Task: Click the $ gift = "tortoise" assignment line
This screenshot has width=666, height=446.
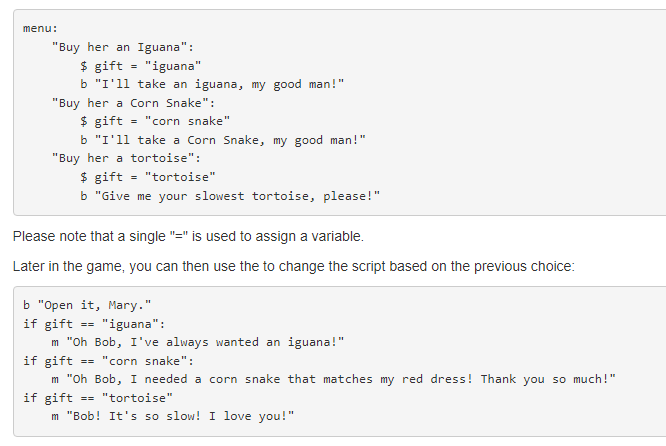Action: [x=147, y=177]
